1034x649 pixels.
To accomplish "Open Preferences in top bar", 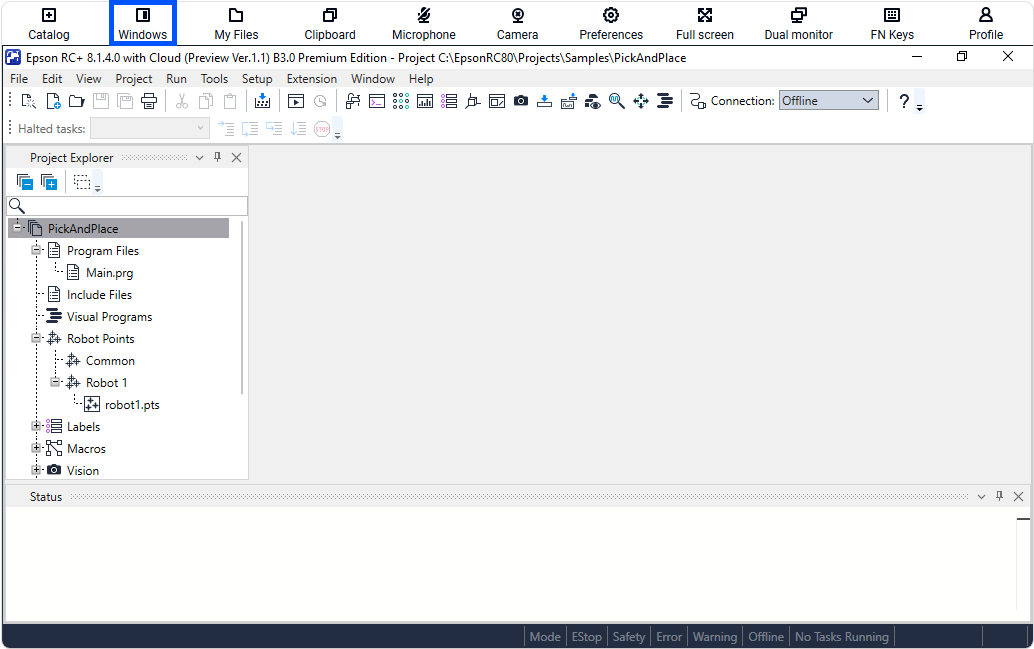I will pyautogui.click(x=611, y=24).
